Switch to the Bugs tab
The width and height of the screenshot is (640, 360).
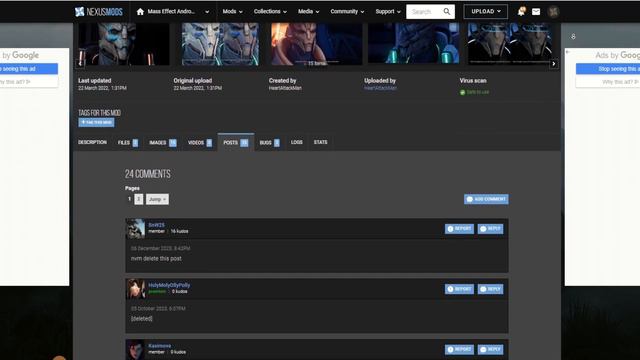click(269, 142)
